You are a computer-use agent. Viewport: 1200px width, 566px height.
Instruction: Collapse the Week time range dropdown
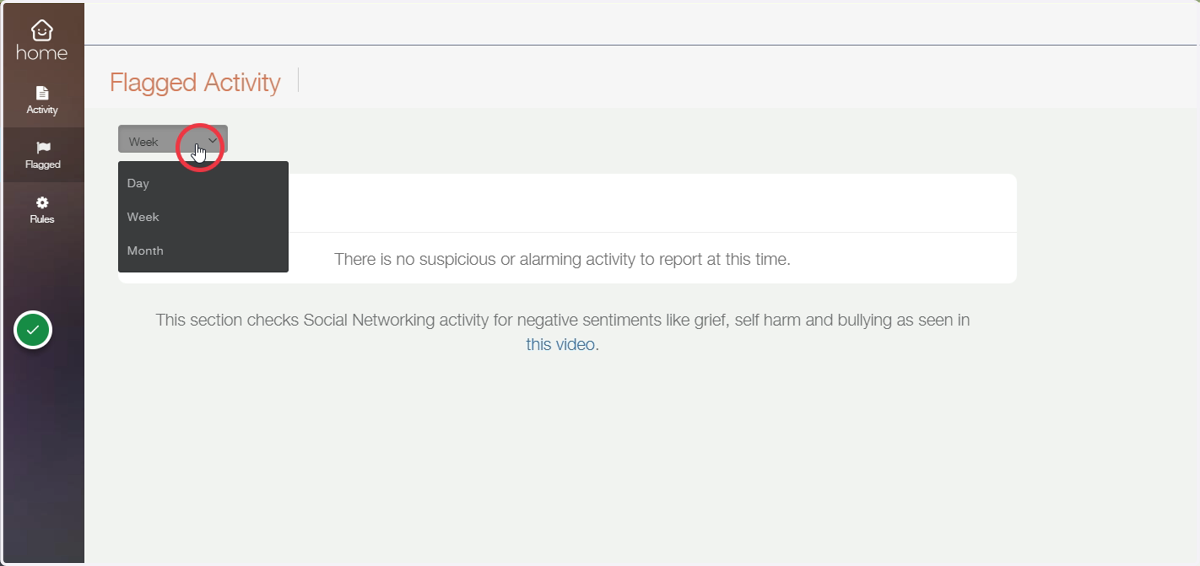click(173, 141)
